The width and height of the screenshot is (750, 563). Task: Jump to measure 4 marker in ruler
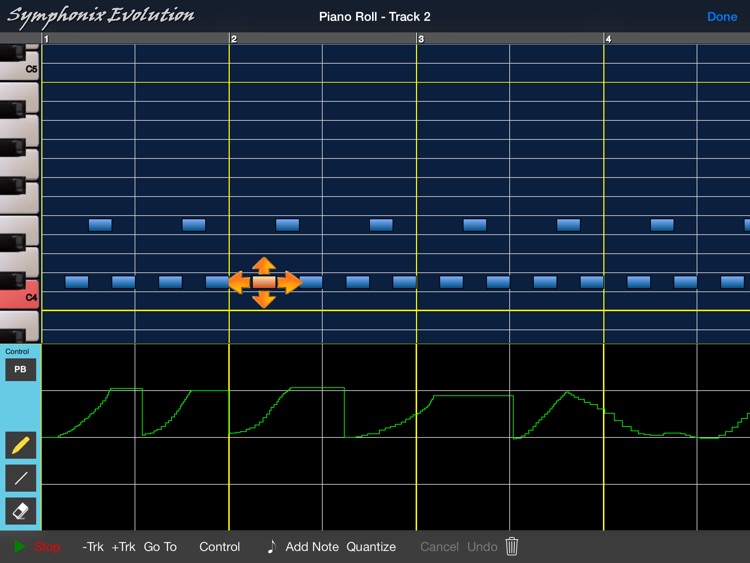click(608, 39)
